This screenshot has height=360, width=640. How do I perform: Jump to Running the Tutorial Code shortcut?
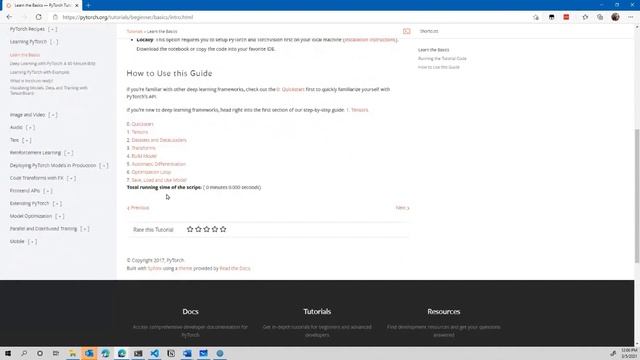tap(442, 58)
